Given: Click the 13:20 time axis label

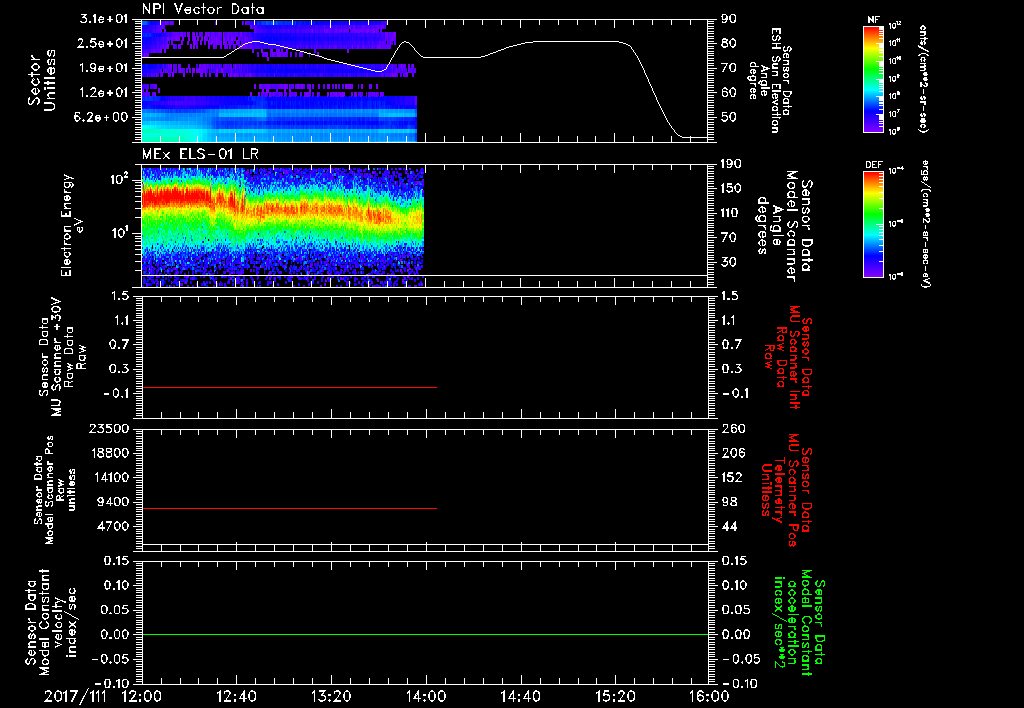Looking at the screenshot, I should [x=331, y=696].
